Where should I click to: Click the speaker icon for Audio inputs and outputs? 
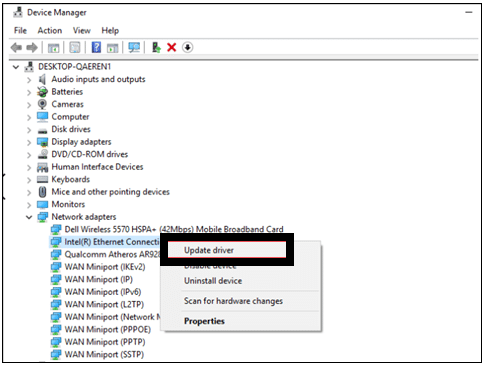coord(42,79)
